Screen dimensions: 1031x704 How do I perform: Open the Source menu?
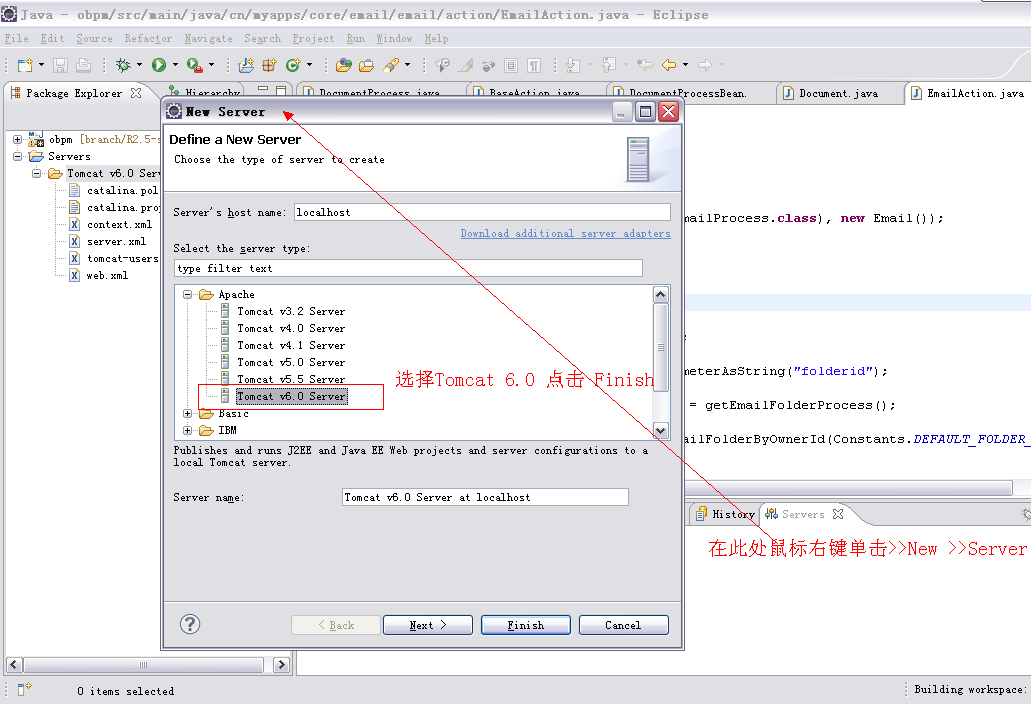[94, 38]
